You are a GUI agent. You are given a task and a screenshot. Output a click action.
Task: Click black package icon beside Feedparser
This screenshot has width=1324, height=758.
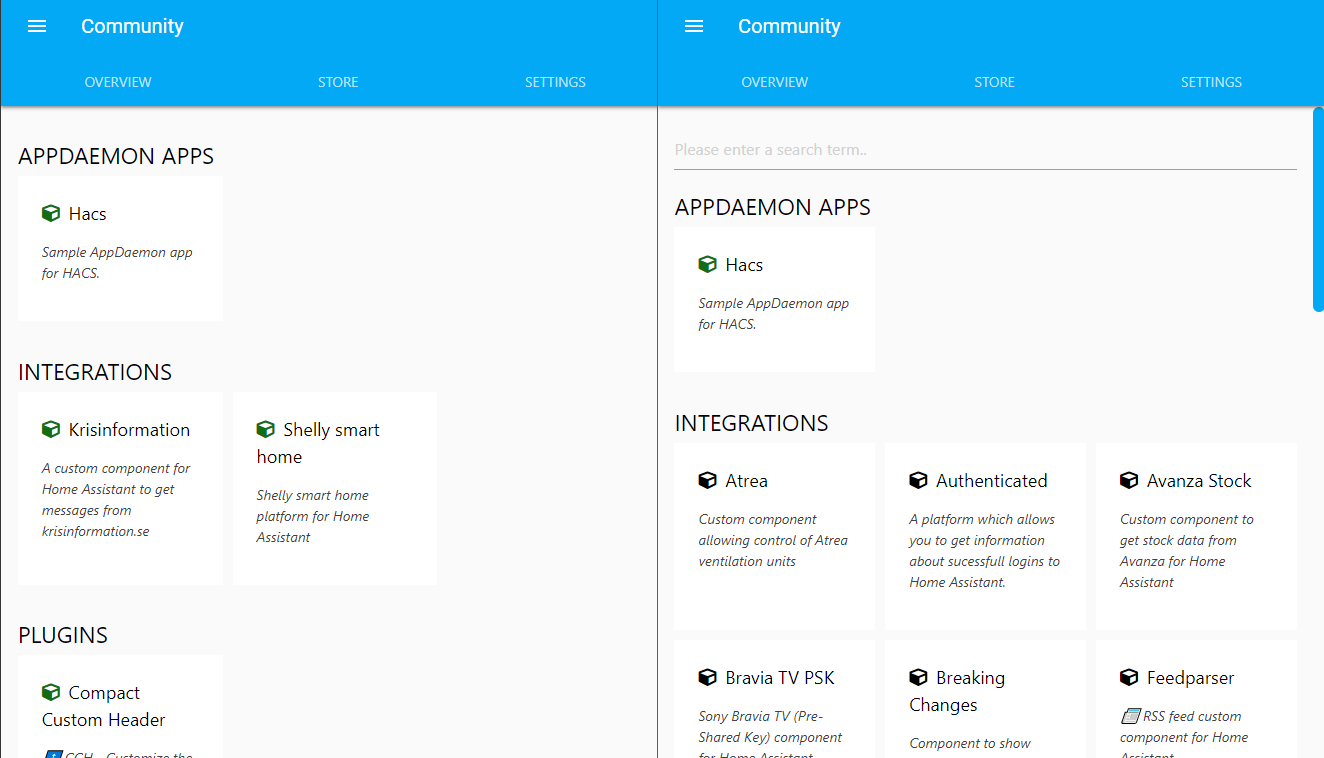(x=1129, y=677)
